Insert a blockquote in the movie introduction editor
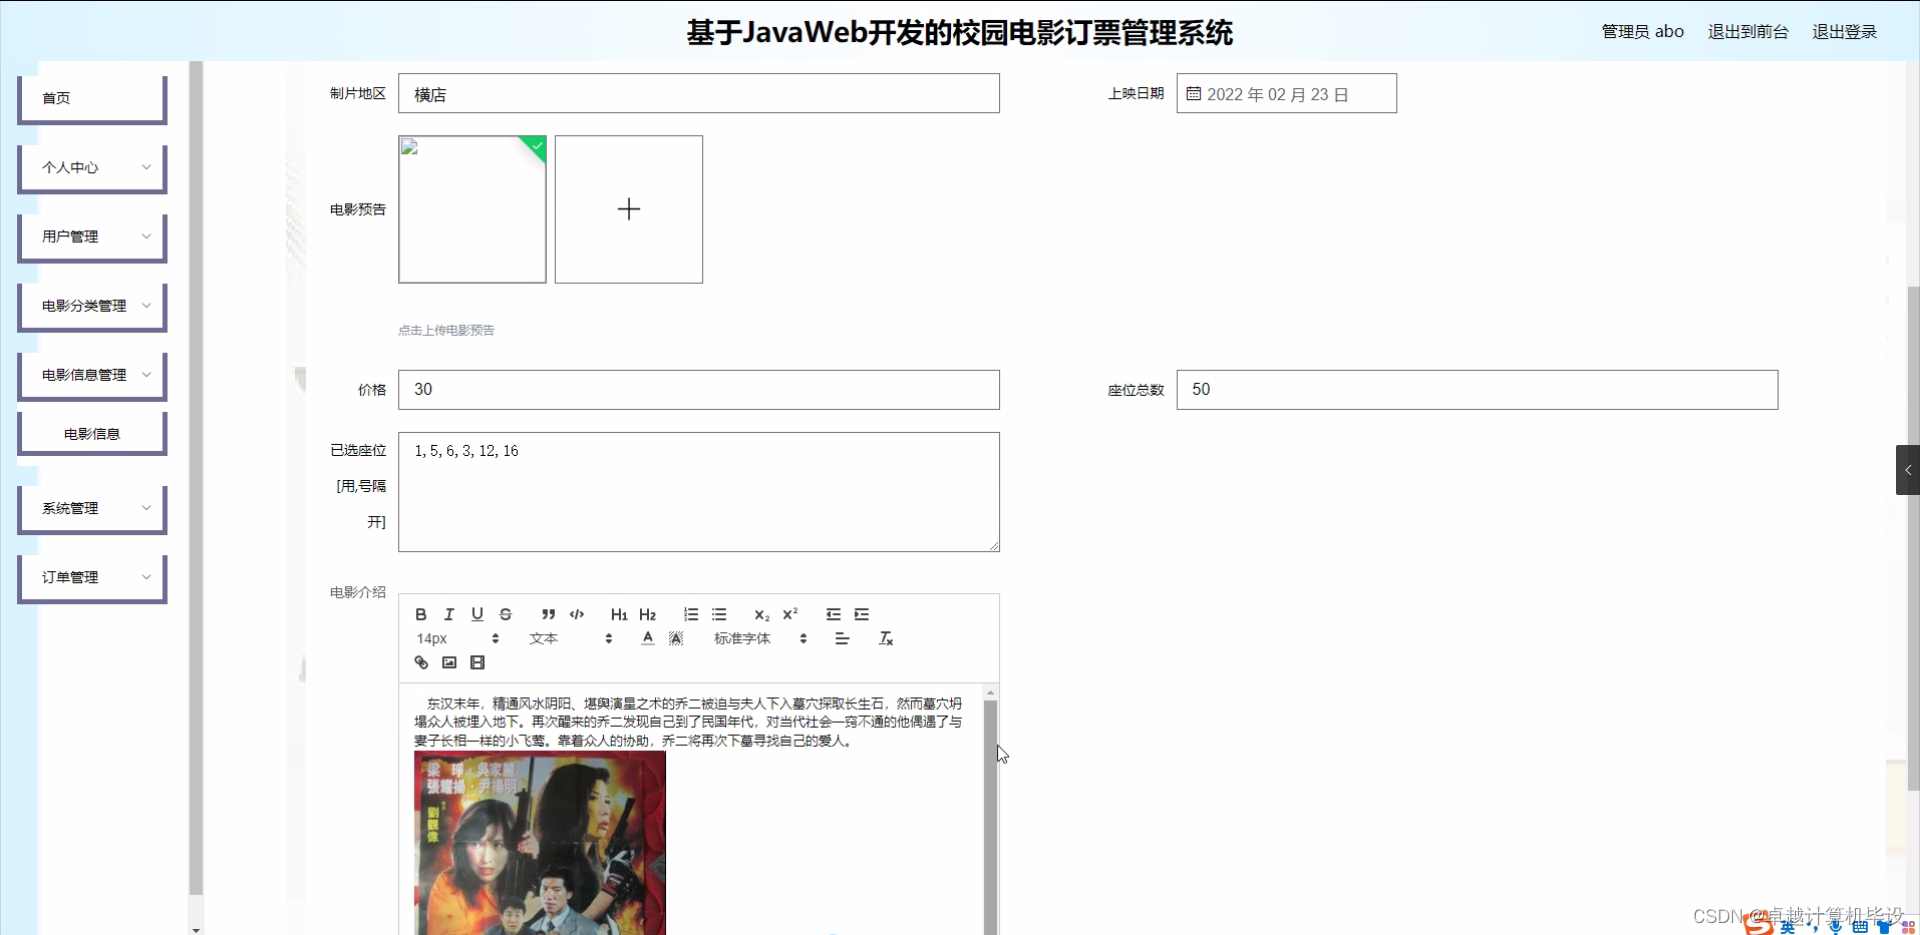This screenshot has width=1920, height=935. pos(548,614)
